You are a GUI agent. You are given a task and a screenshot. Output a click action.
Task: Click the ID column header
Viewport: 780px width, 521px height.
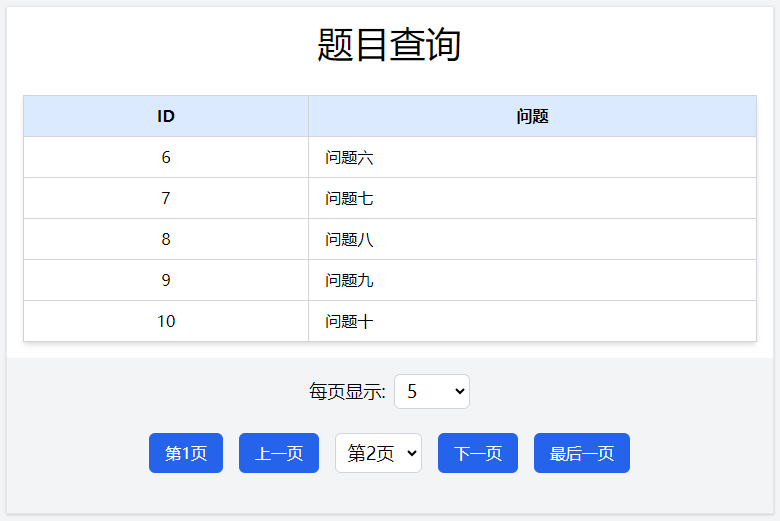coord(166,116)
